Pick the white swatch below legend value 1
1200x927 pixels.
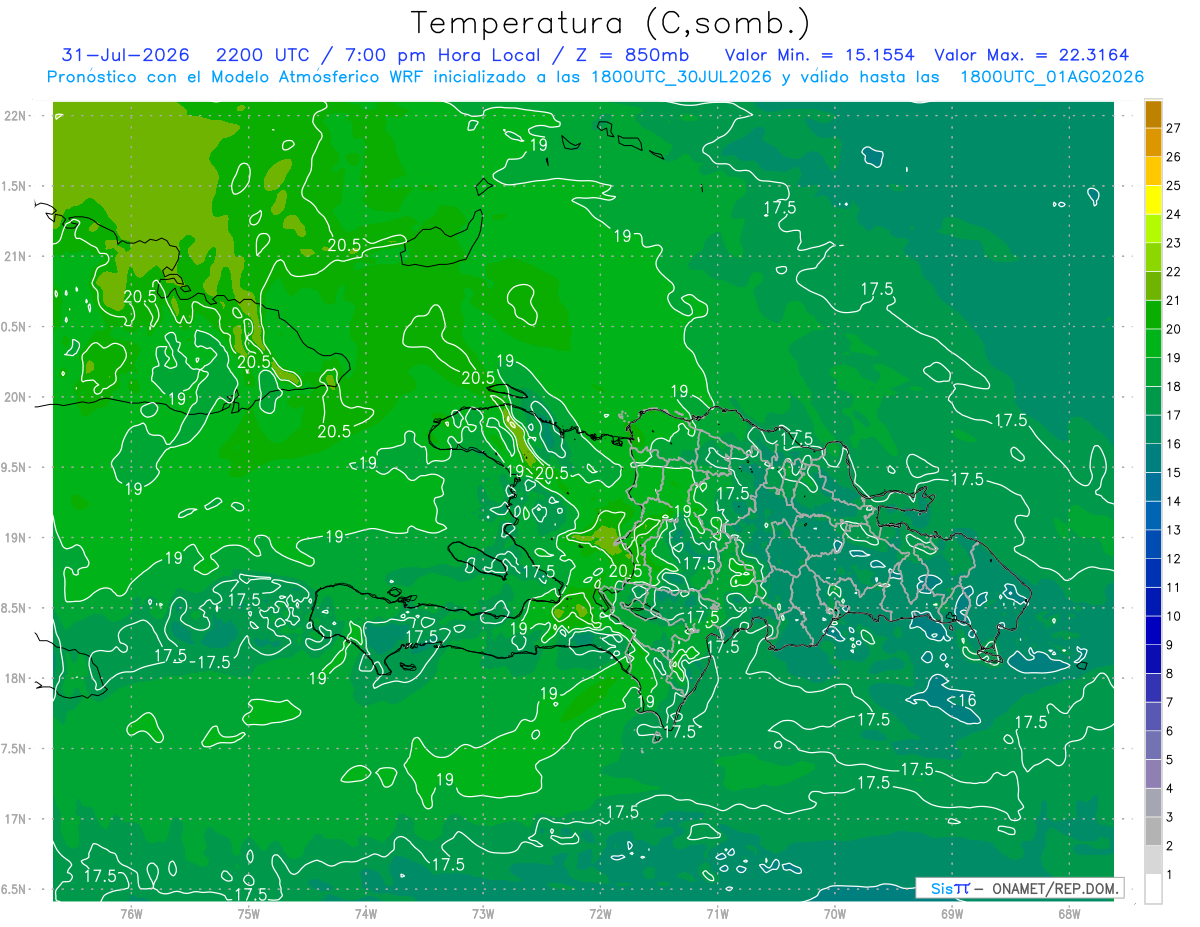(x=1153, y=889)
